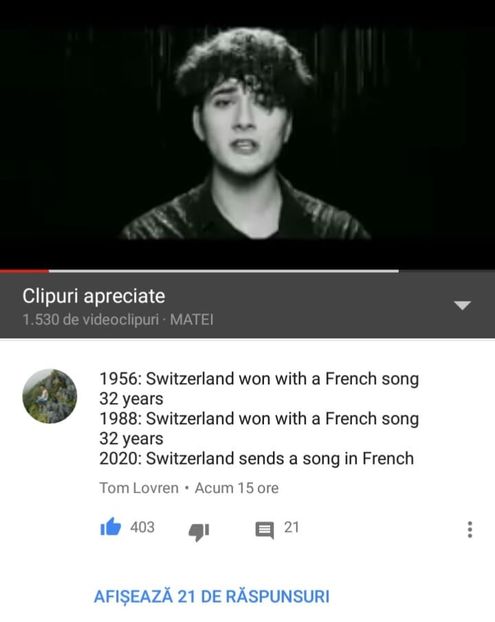Tap the black-and-white video player
The width and height of the screenshot is (495, 622).
tap(248, 135)
